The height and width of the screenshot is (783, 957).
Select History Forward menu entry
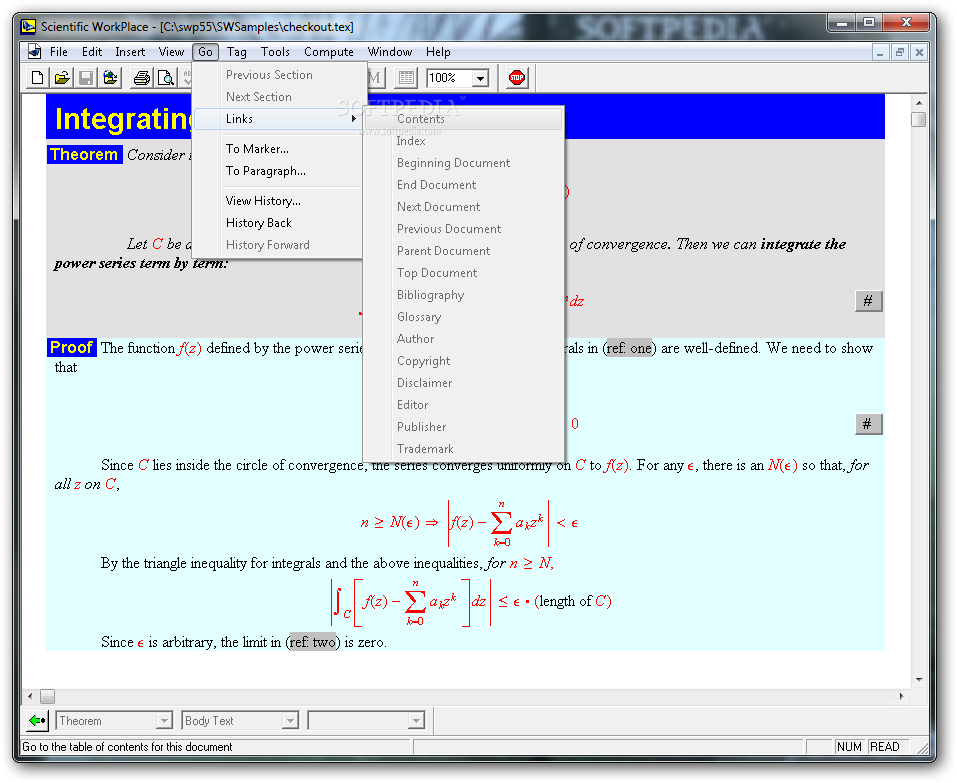pyautogui.click(x=279, y=244)
